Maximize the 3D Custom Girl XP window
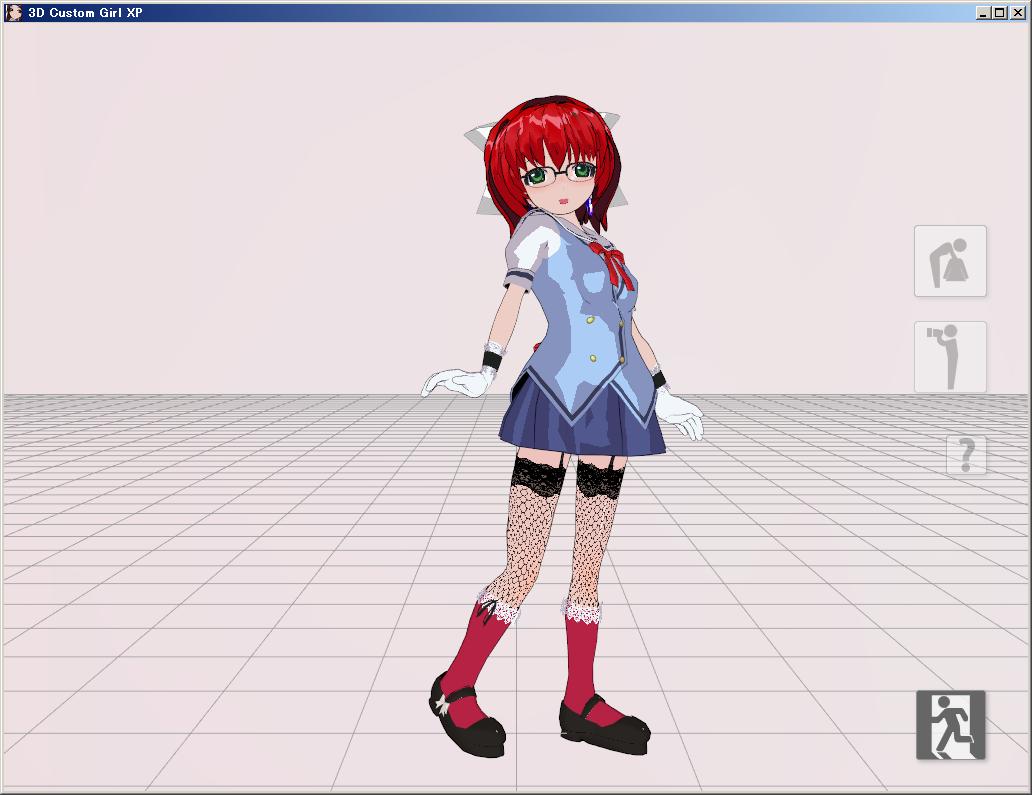 point(1000,13)
